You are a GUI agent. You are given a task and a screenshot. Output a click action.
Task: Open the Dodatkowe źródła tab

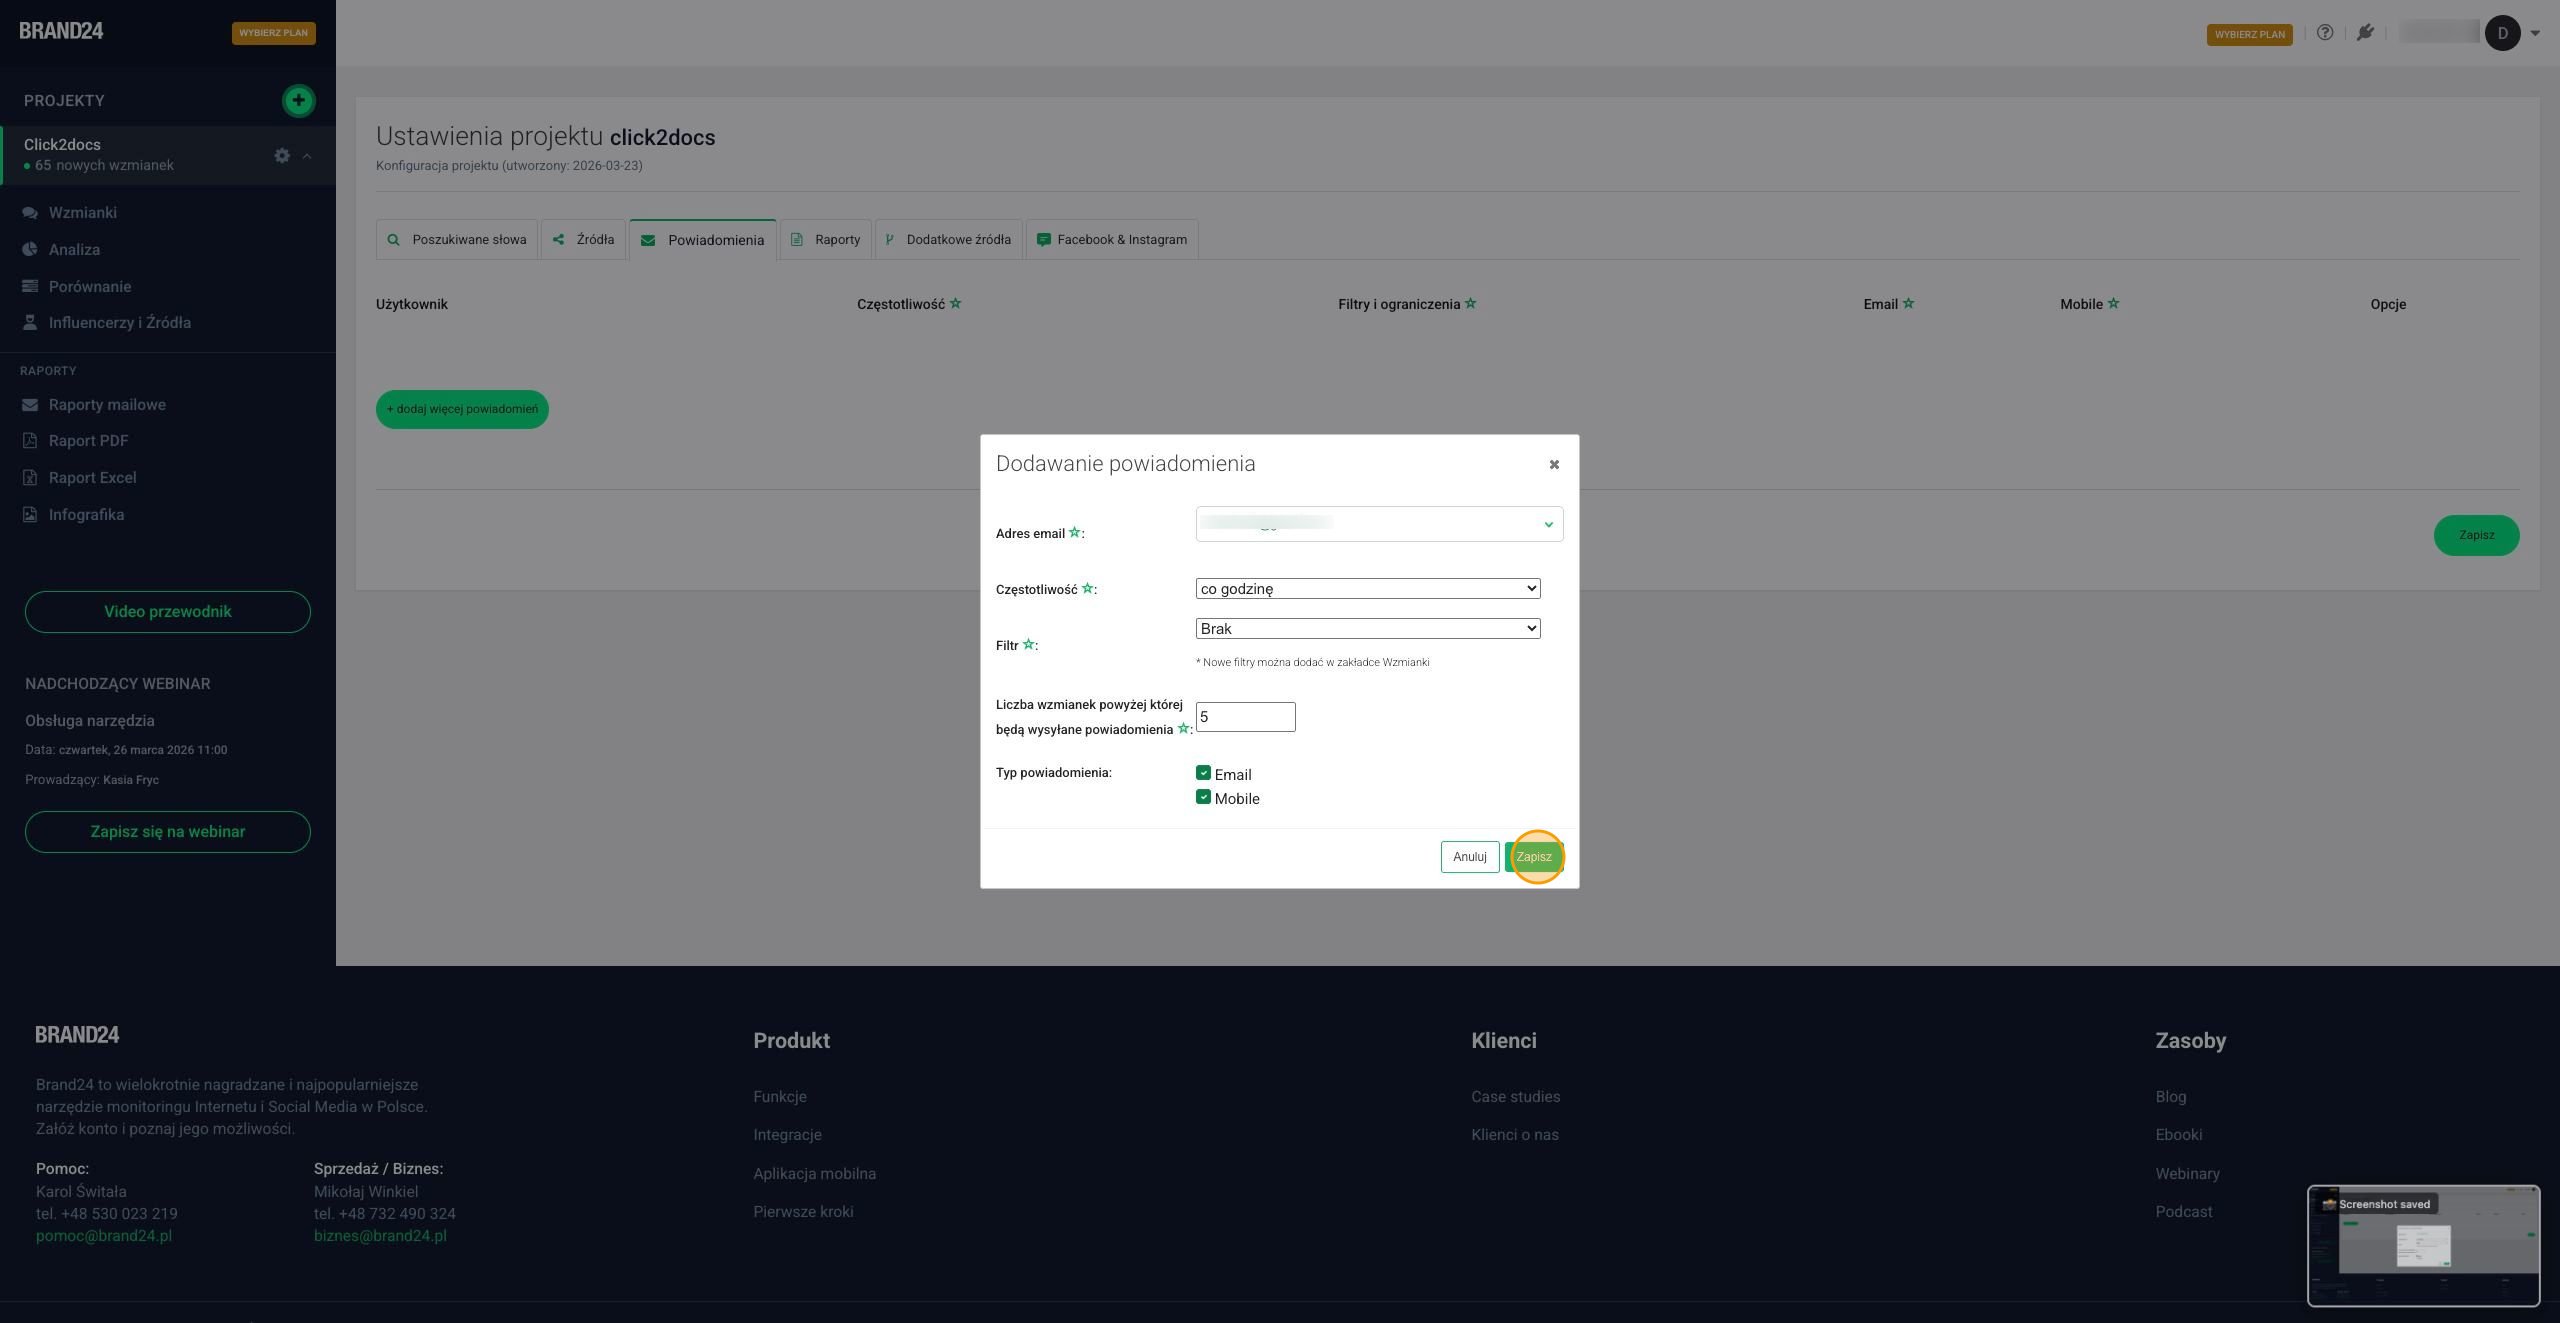[x=948, y=240]
